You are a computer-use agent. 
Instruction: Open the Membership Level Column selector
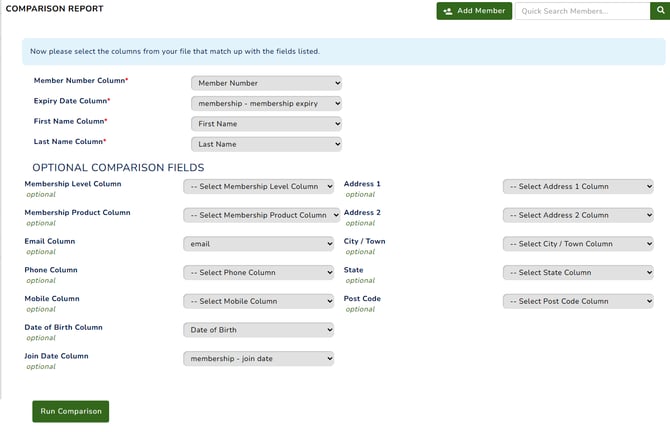pyautogui.click(x=258, y=186)
